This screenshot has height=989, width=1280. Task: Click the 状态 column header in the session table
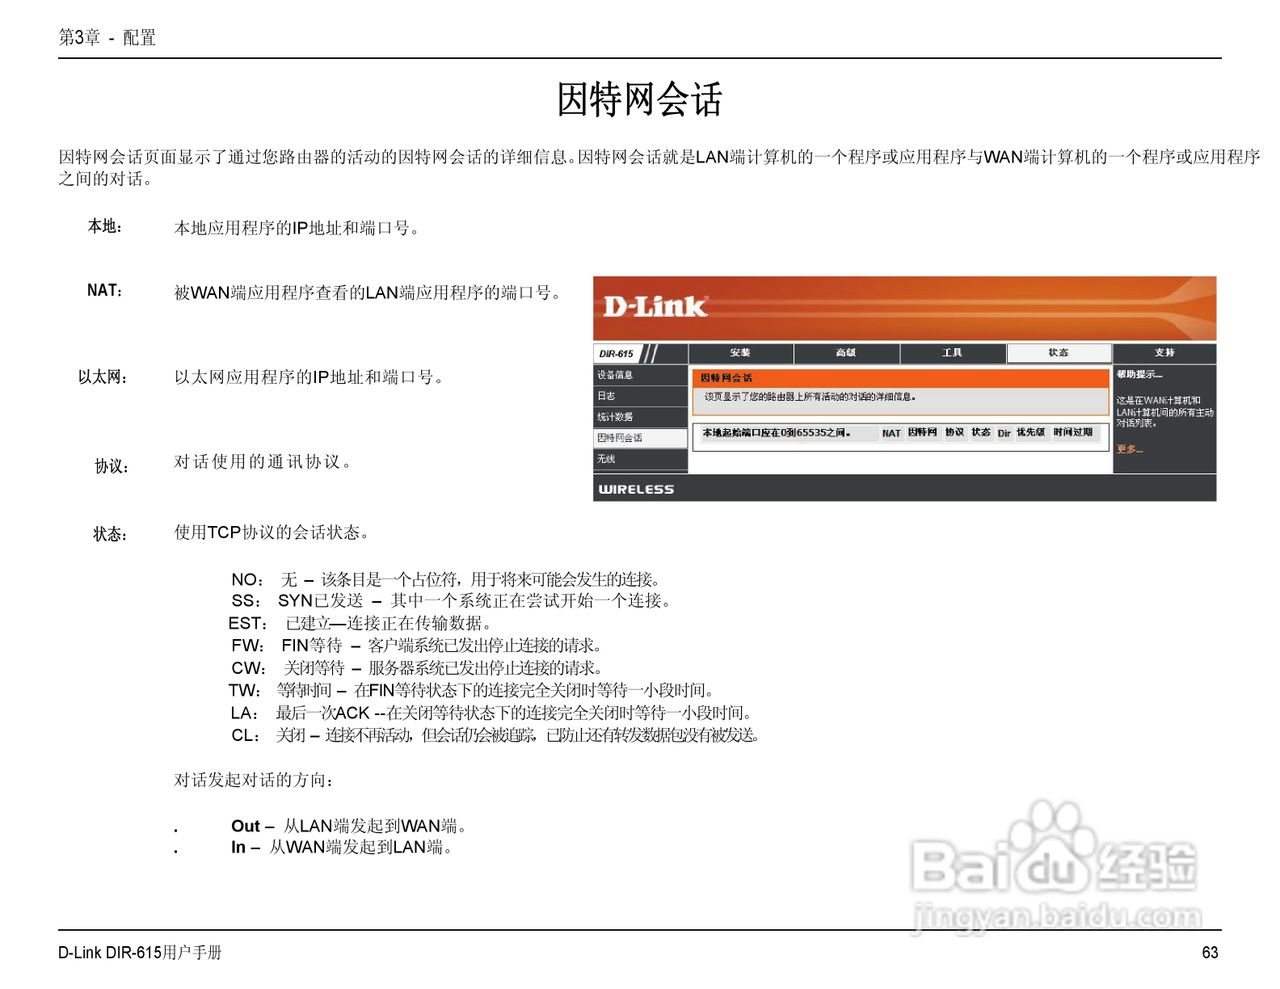coord(981,433)
